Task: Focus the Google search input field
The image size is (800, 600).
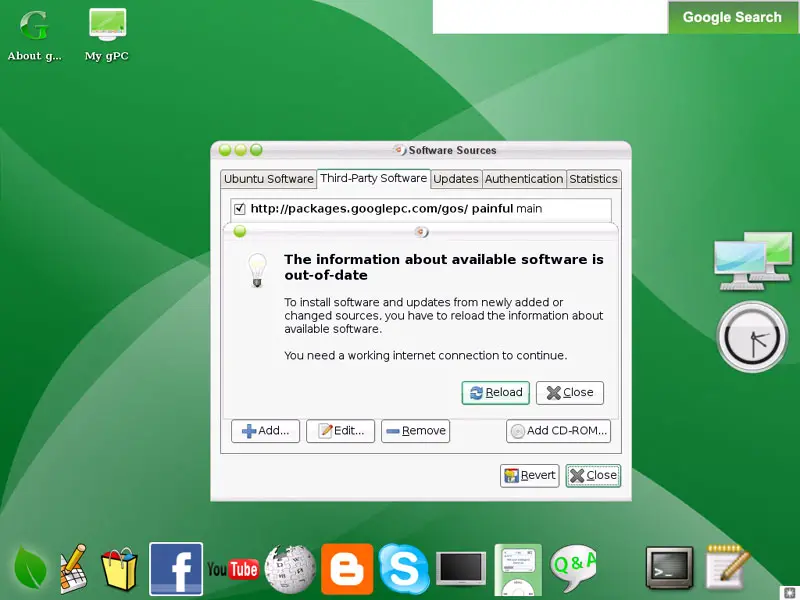Action: (x=551, y=17)
